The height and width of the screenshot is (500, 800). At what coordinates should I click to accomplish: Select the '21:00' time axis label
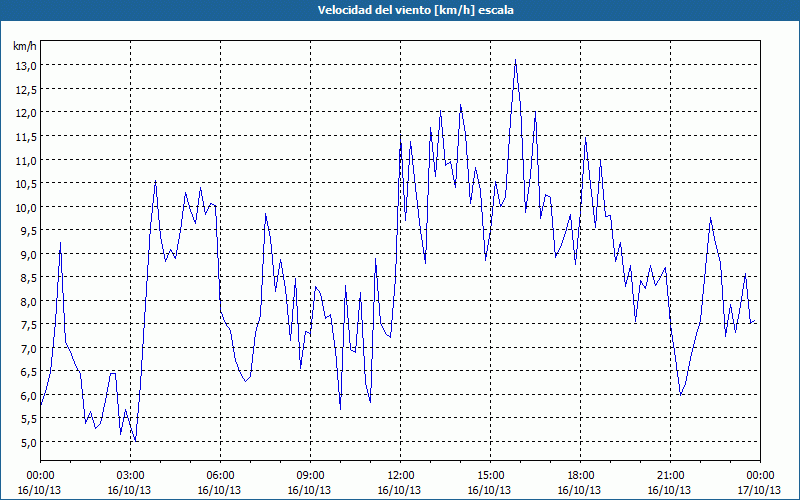point(670,476)
